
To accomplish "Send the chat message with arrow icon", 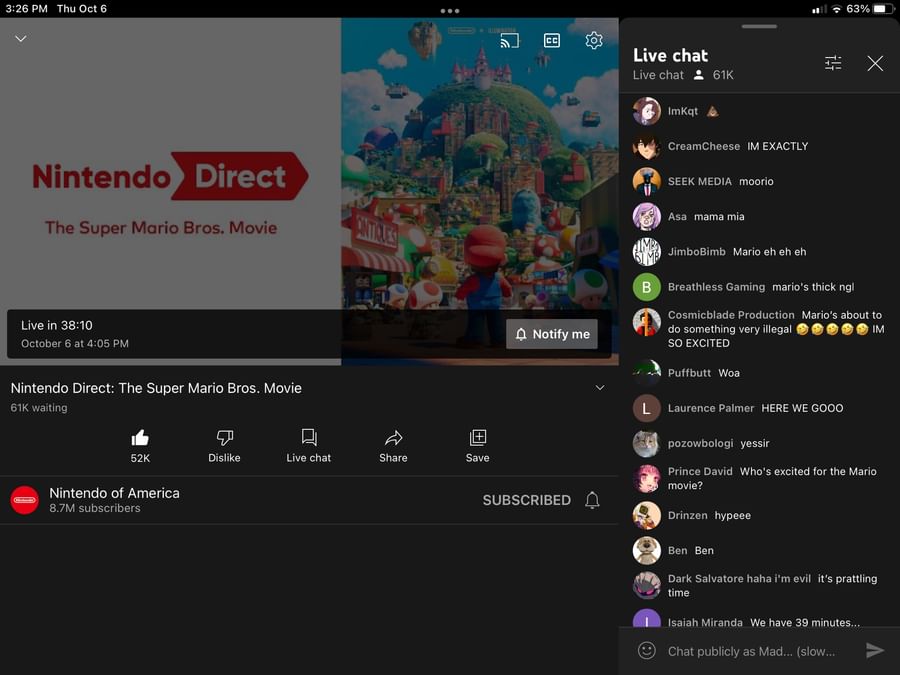I will pos(874,650).
